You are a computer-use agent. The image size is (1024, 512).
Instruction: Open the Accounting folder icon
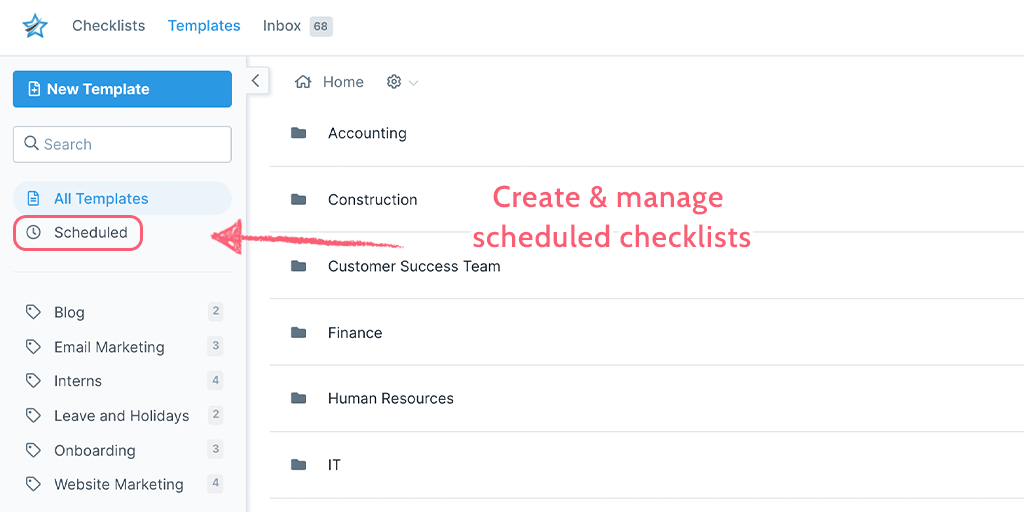click(298, 133)
